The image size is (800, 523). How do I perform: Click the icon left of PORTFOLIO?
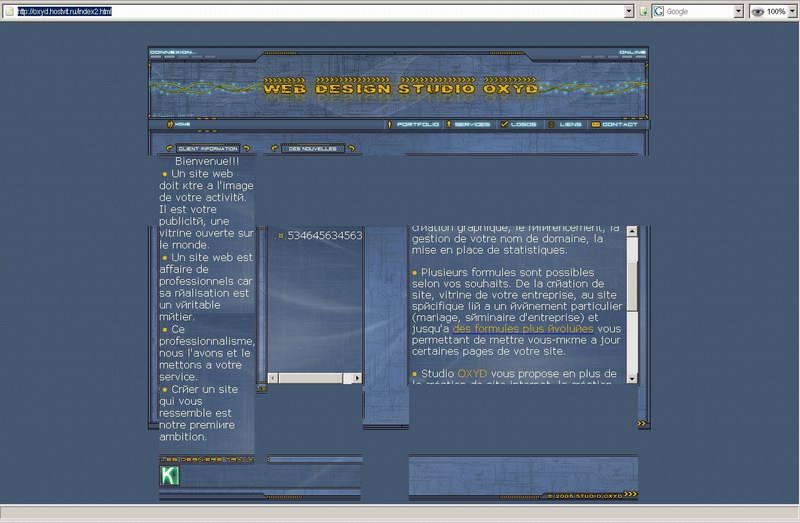389,124
